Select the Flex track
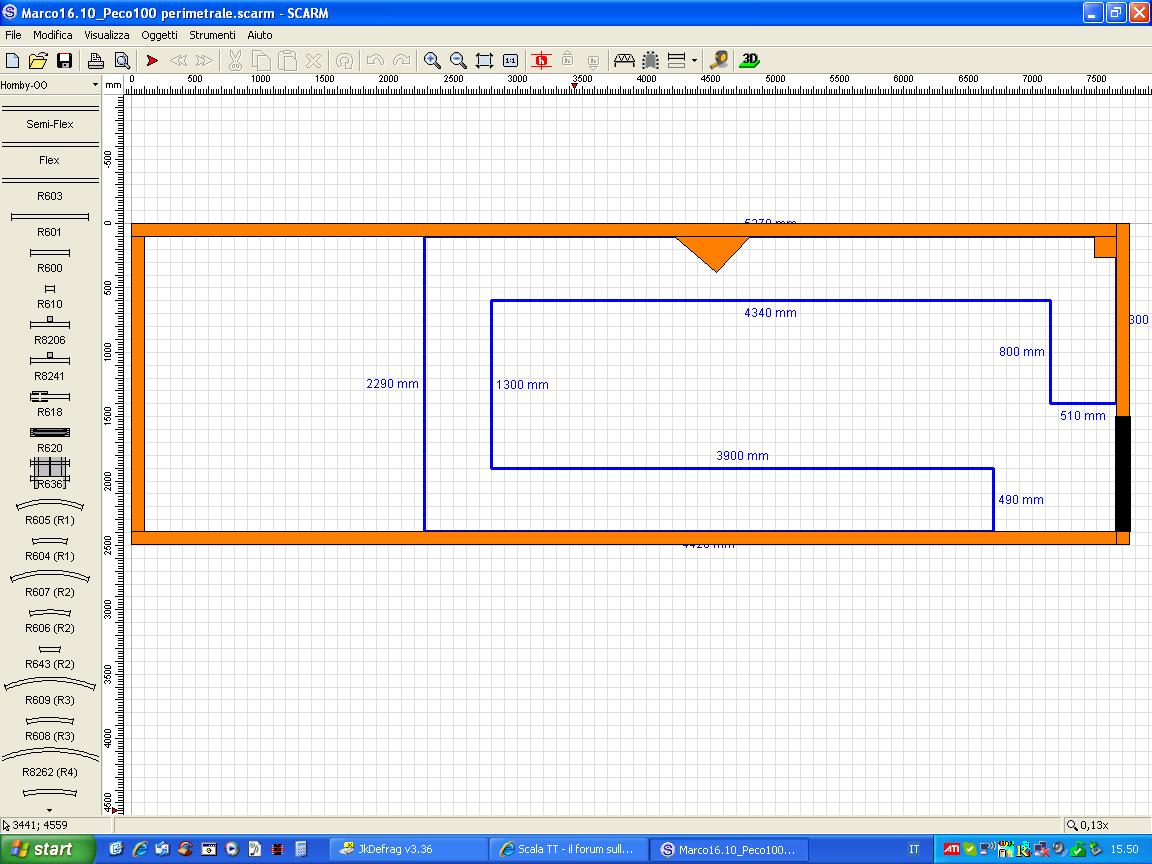Screen dimensions: 1152x864 coord(50,154)
